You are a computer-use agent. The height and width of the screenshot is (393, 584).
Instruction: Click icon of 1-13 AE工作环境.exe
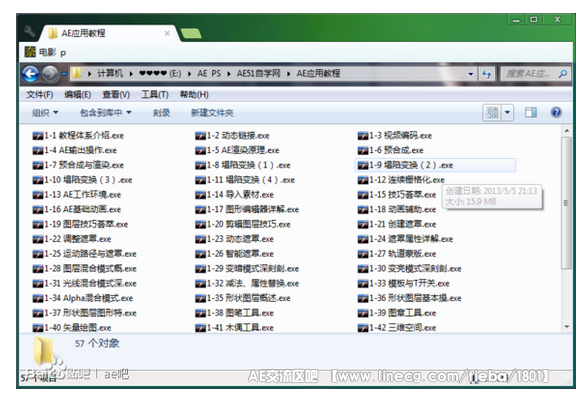click(x=38, y=195)
